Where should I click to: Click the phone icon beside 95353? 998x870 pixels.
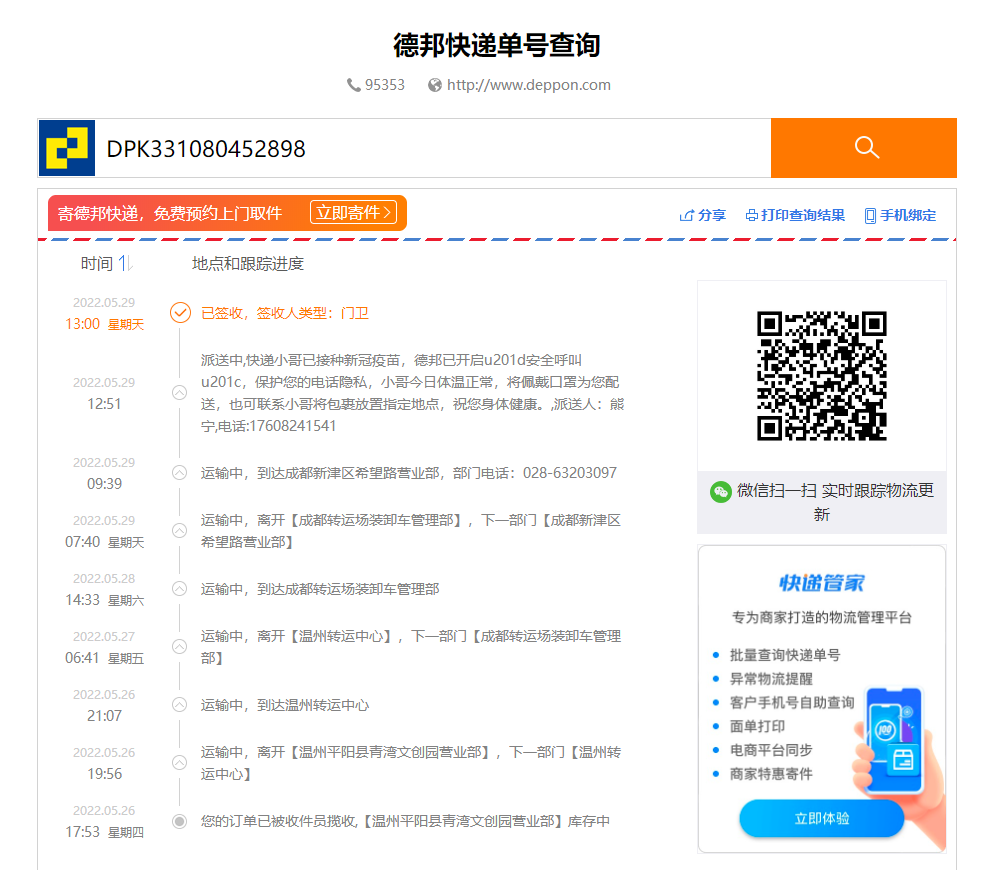click(353, 85)
